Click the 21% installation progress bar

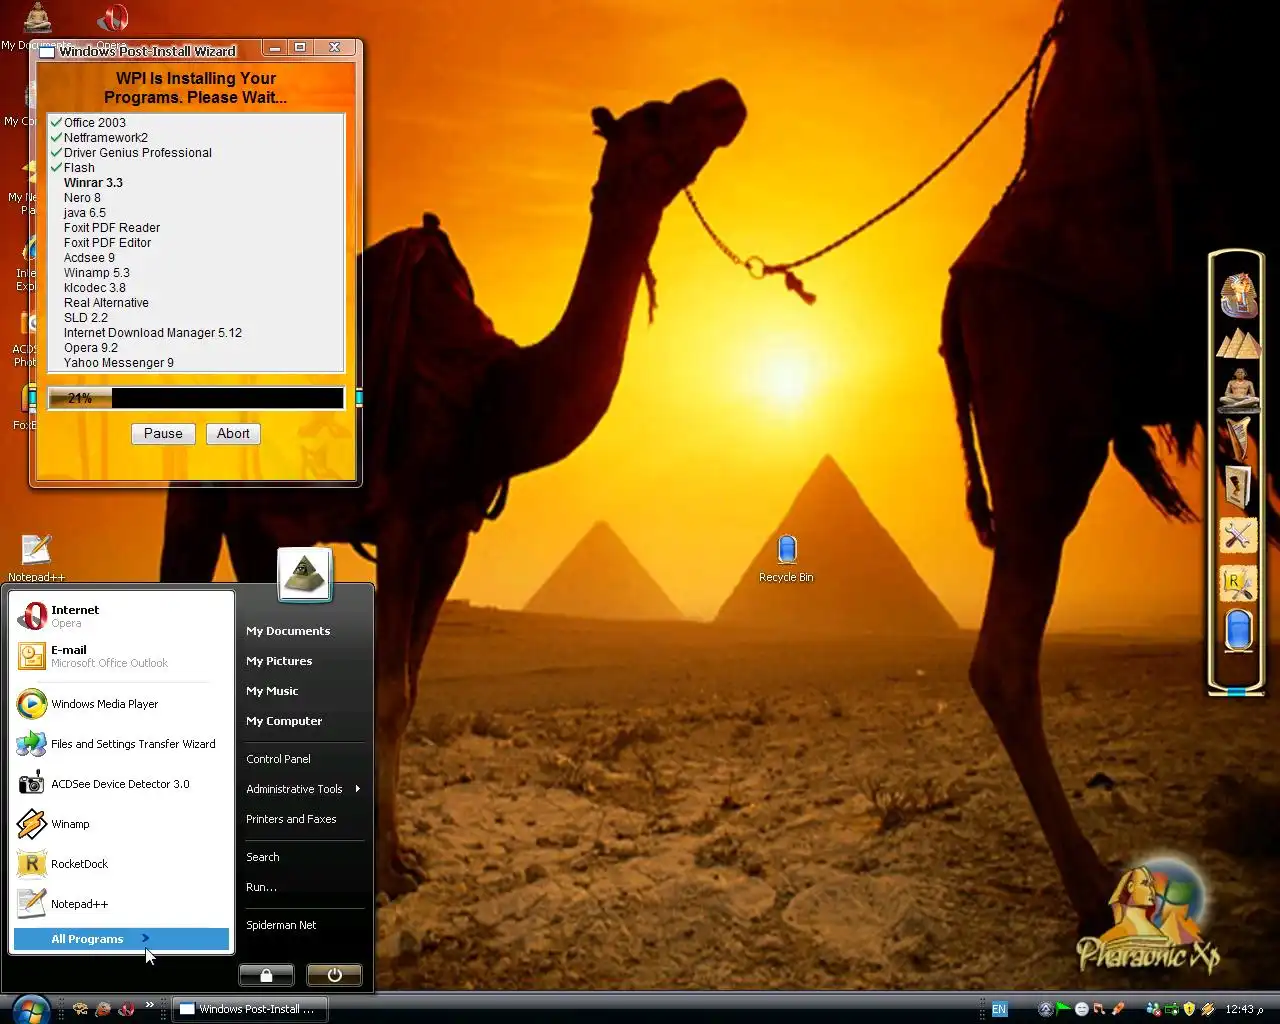coord(196,398)
